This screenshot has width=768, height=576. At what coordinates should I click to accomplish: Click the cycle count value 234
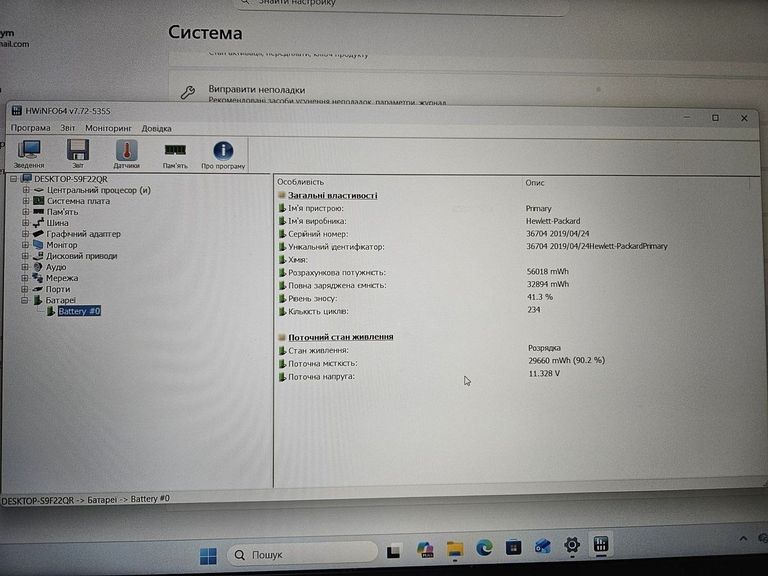tap(533, 310)
